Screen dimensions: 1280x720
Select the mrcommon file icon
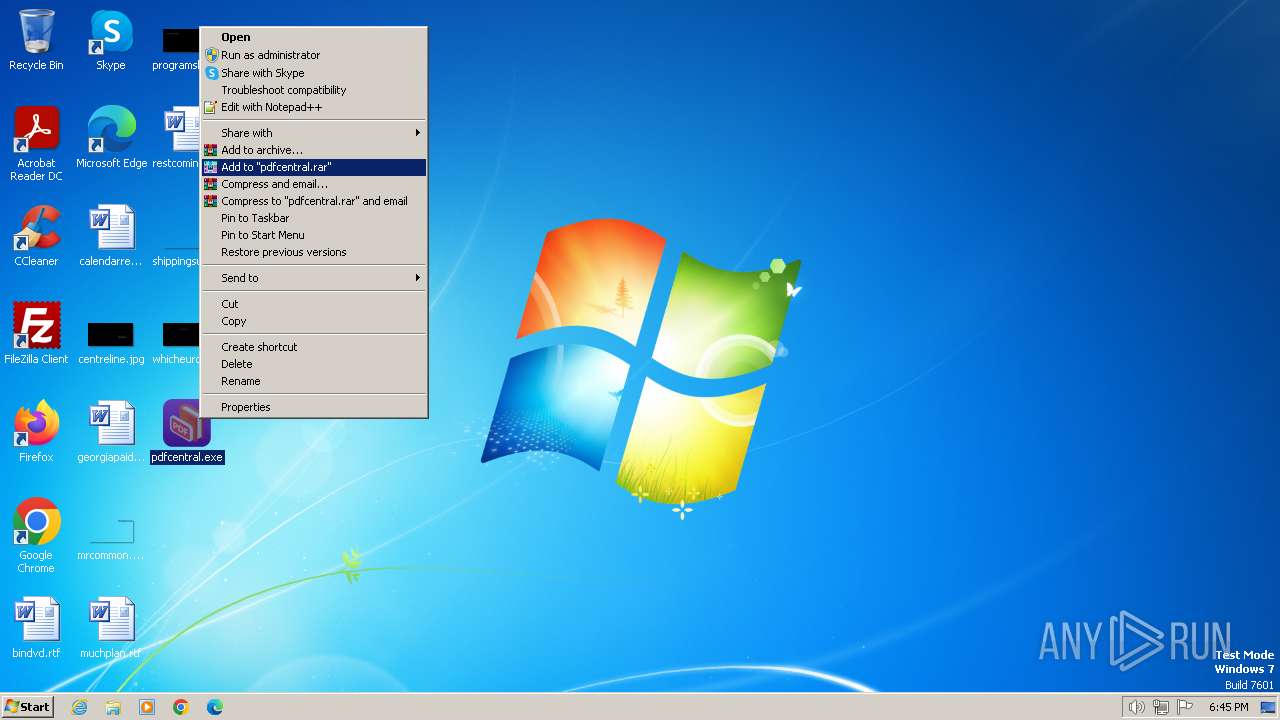(111, 539)
